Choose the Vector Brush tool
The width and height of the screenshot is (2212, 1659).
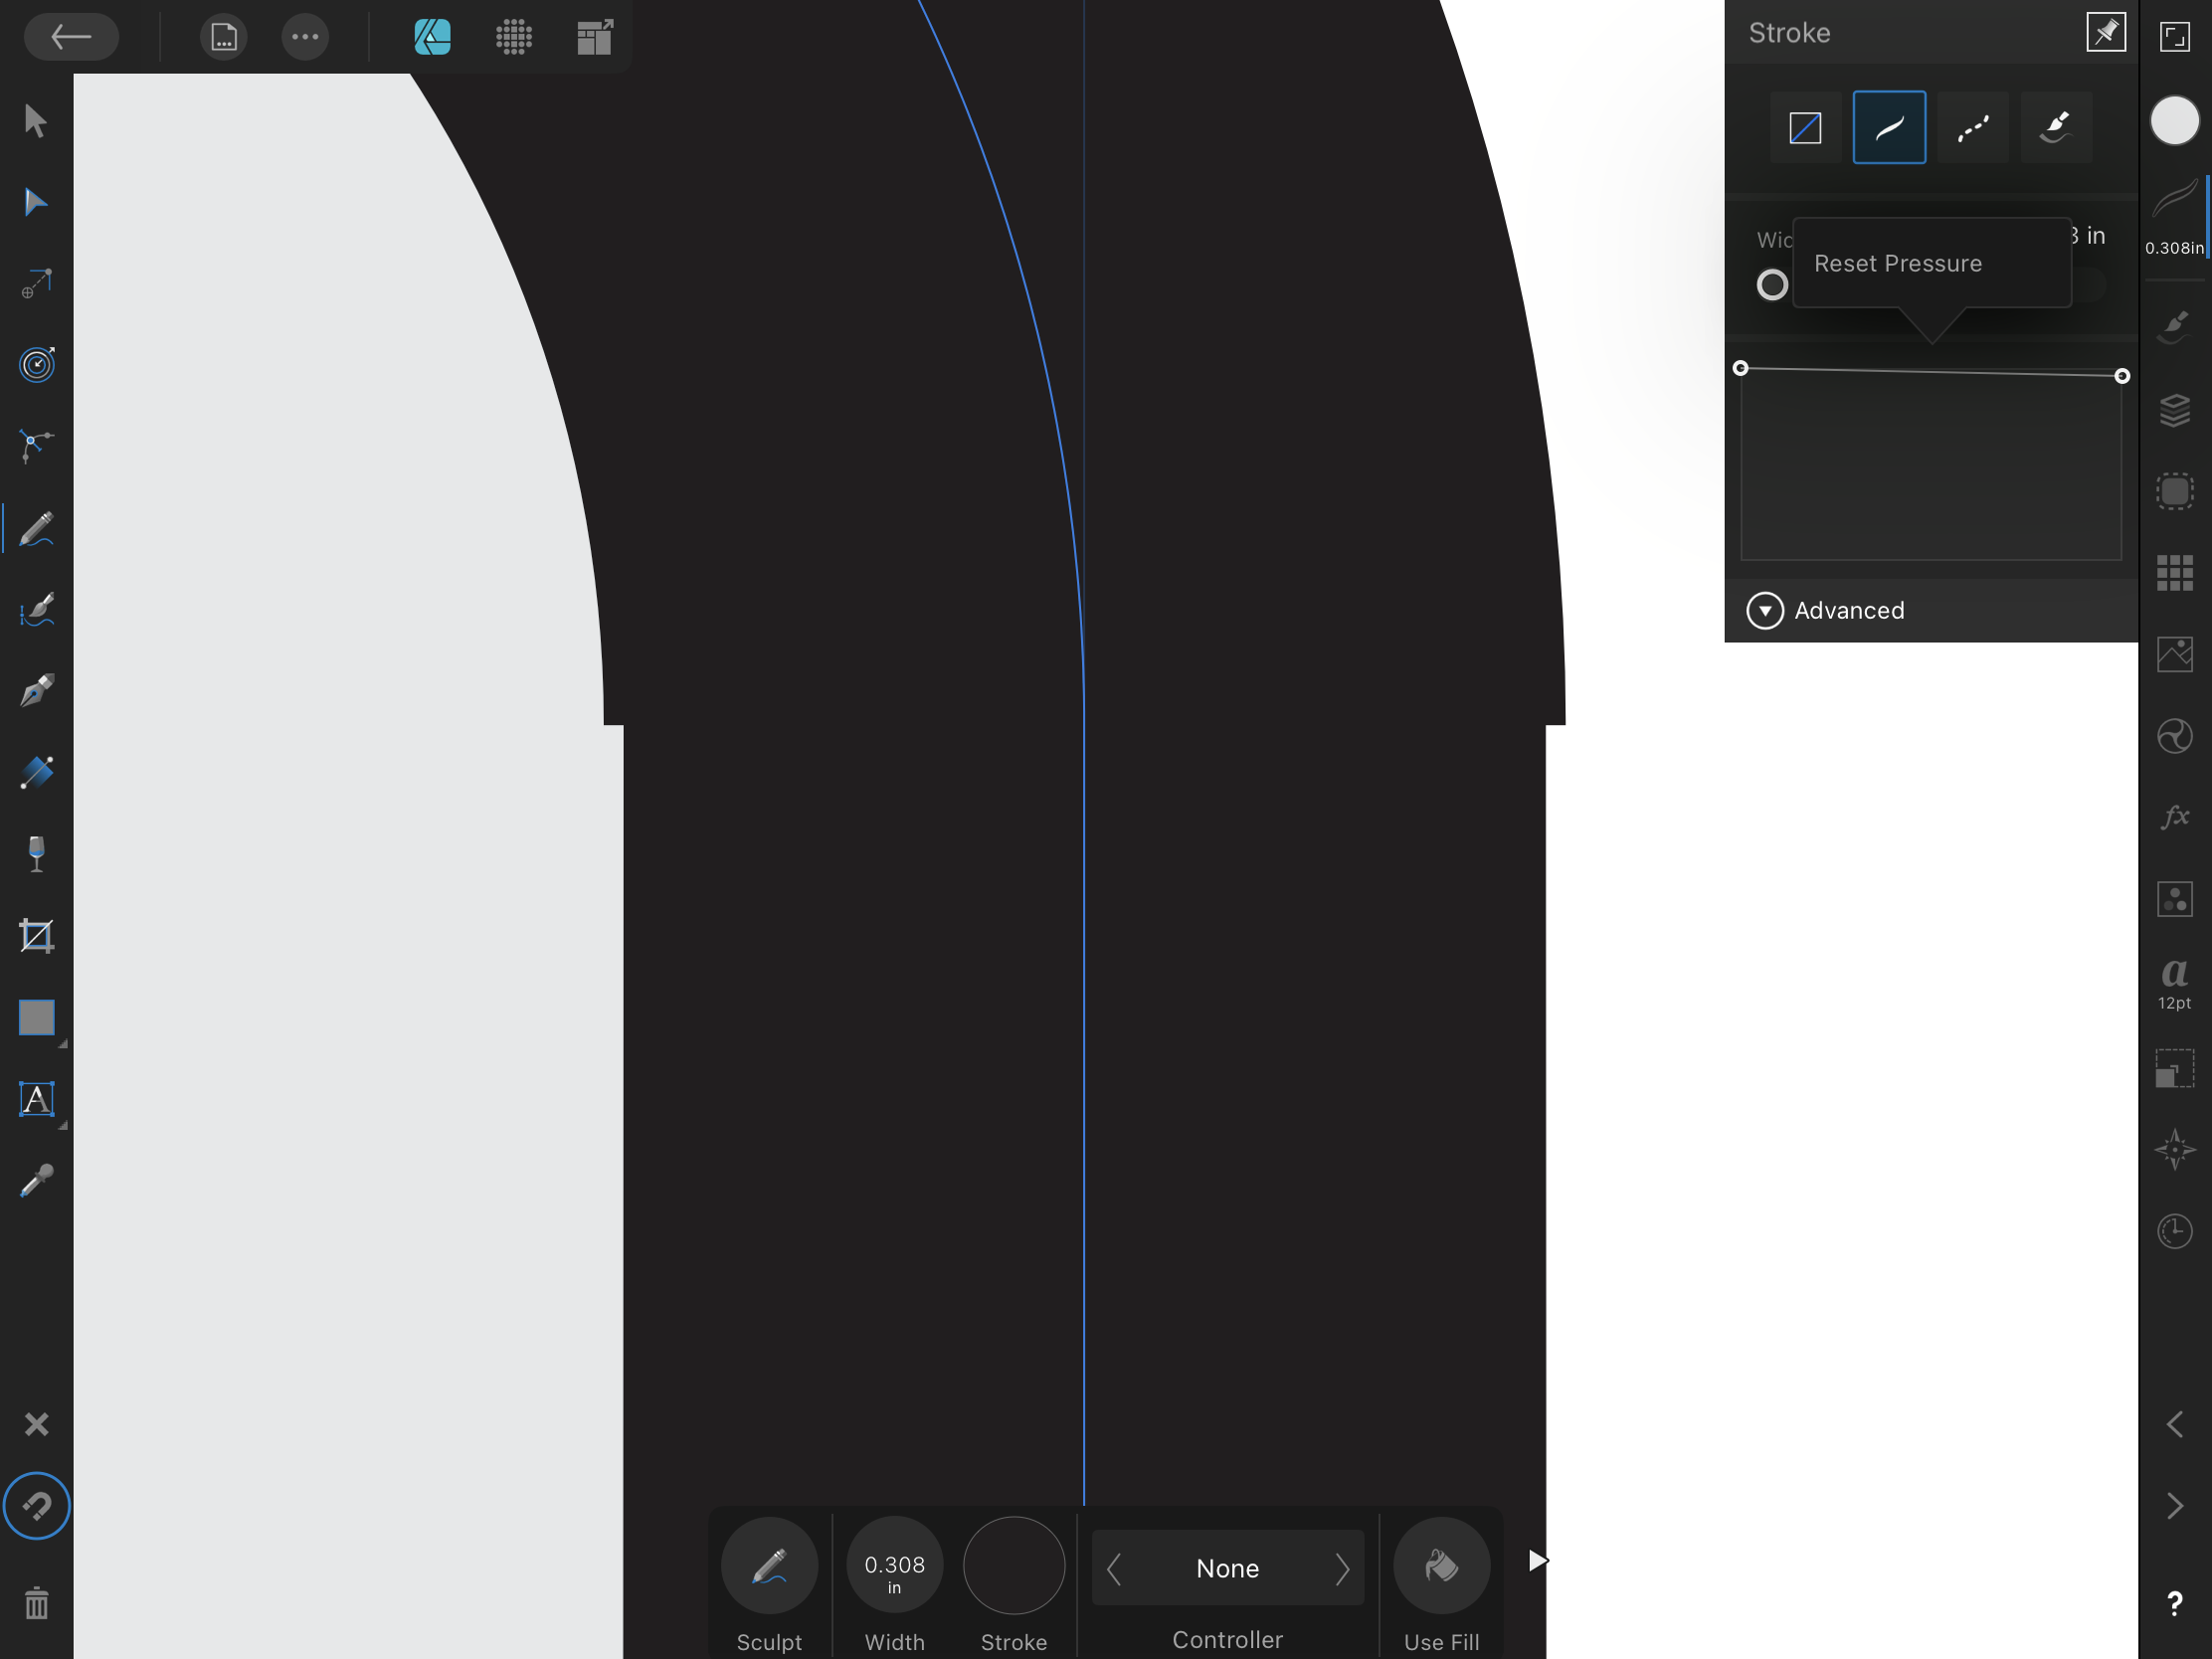pos(36,610)
